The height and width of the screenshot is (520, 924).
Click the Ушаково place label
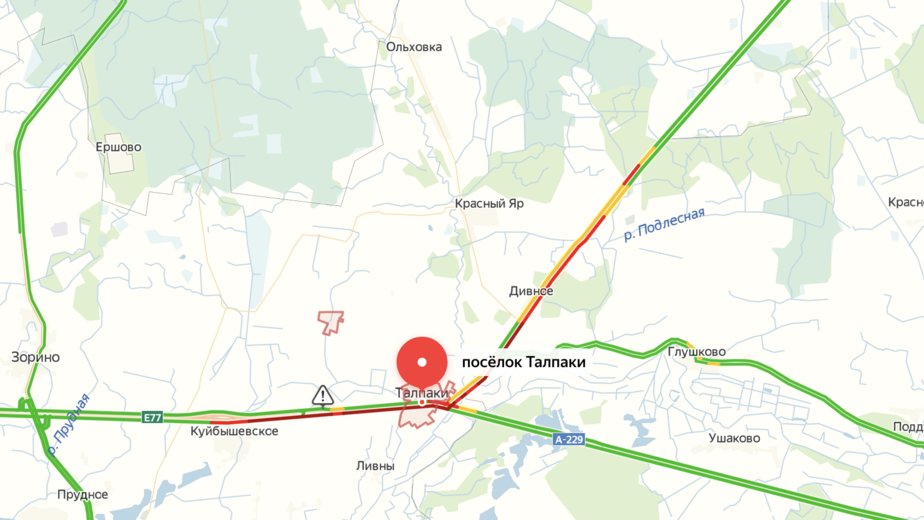(734, 438)
